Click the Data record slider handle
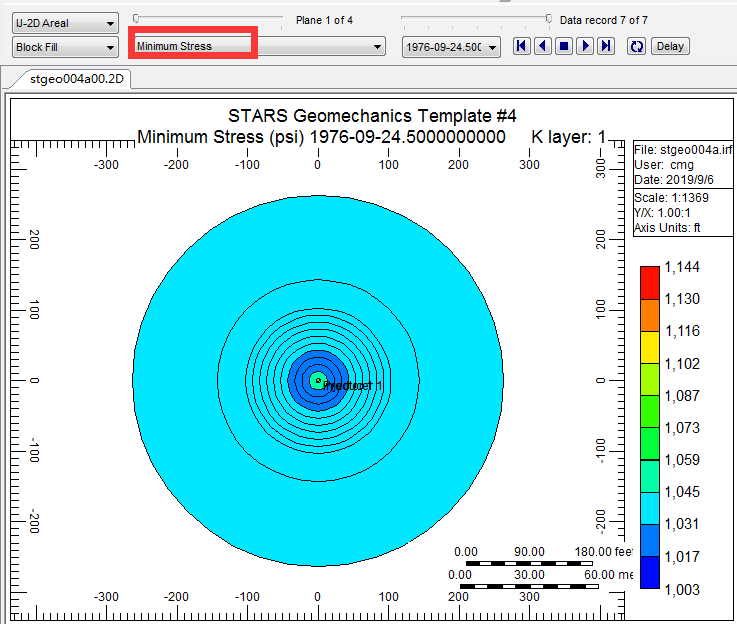 coord(548,18)
